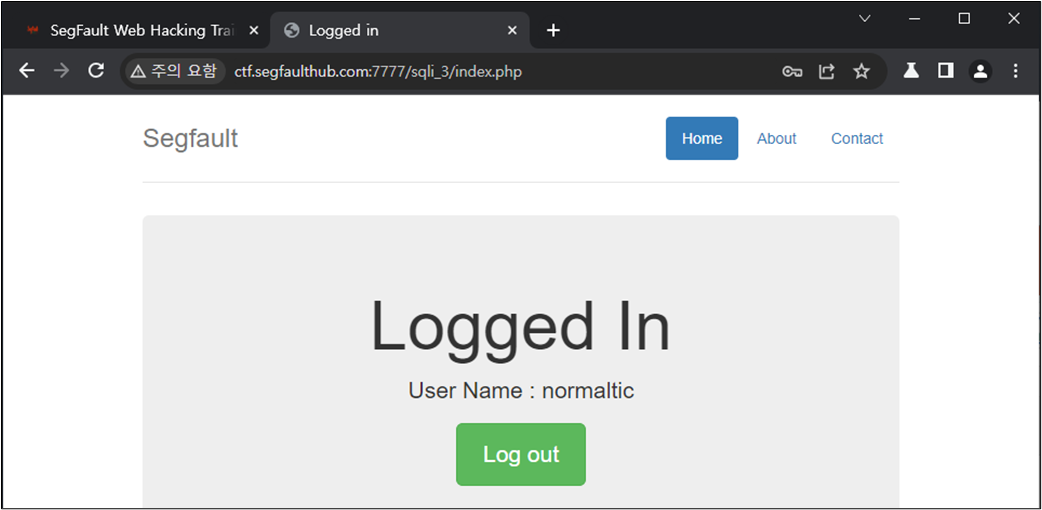
Task: Click the share page icon
Action: pyautogui.click(x=826, y=71)
